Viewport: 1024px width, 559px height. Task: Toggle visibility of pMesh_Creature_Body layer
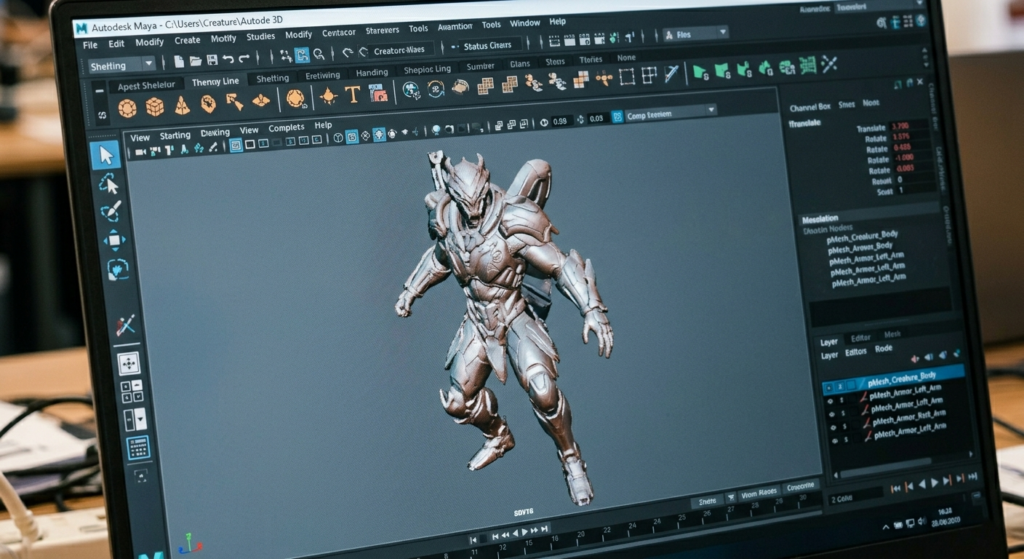827,386
